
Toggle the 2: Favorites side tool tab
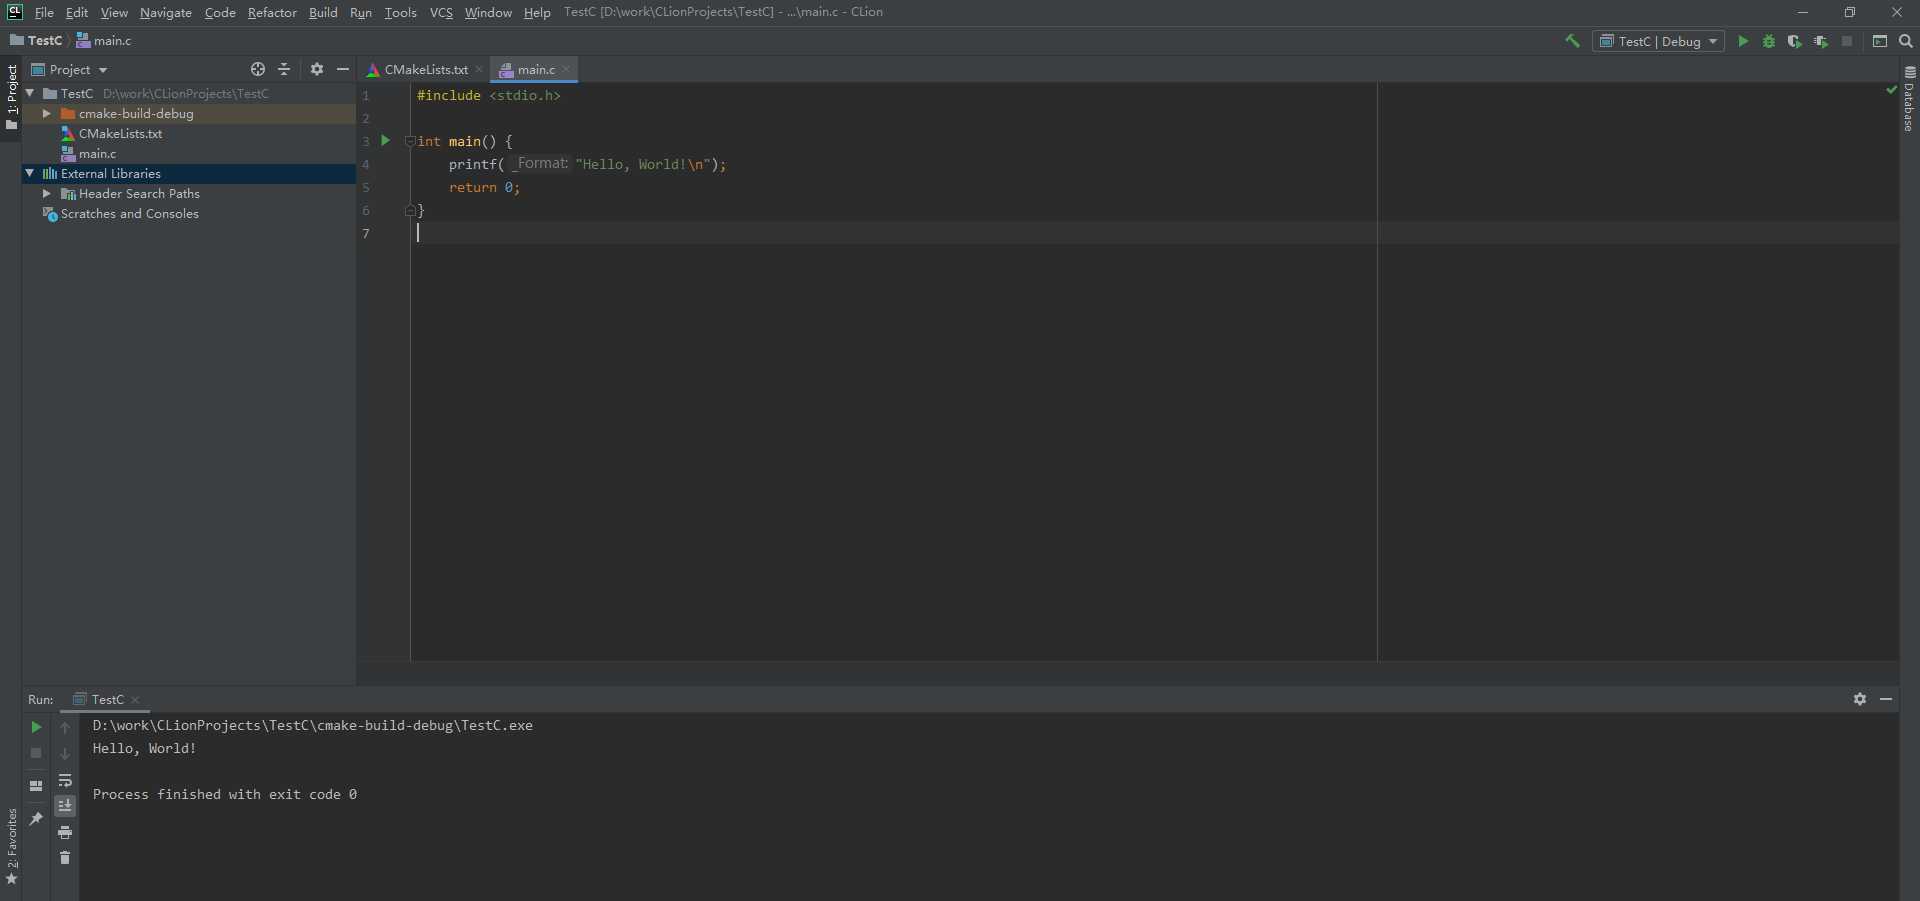[12, 846]
